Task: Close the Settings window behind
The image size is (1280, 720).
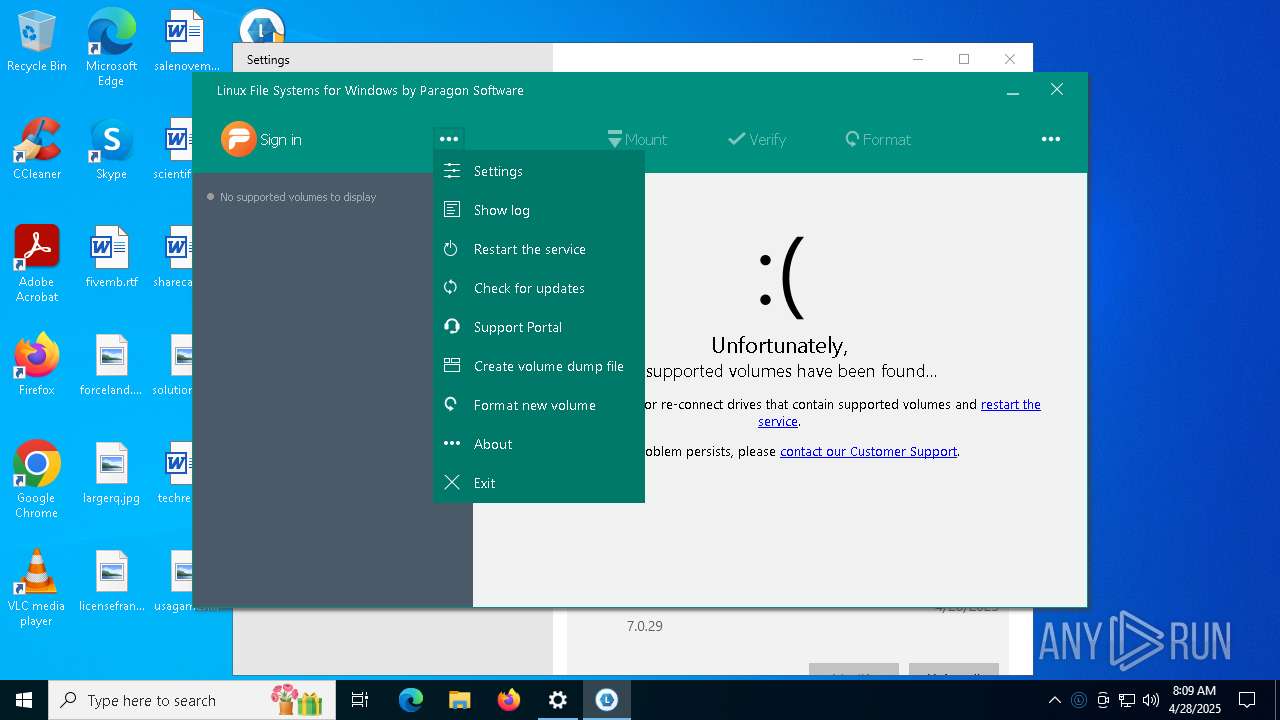Action: [1010, 59]
